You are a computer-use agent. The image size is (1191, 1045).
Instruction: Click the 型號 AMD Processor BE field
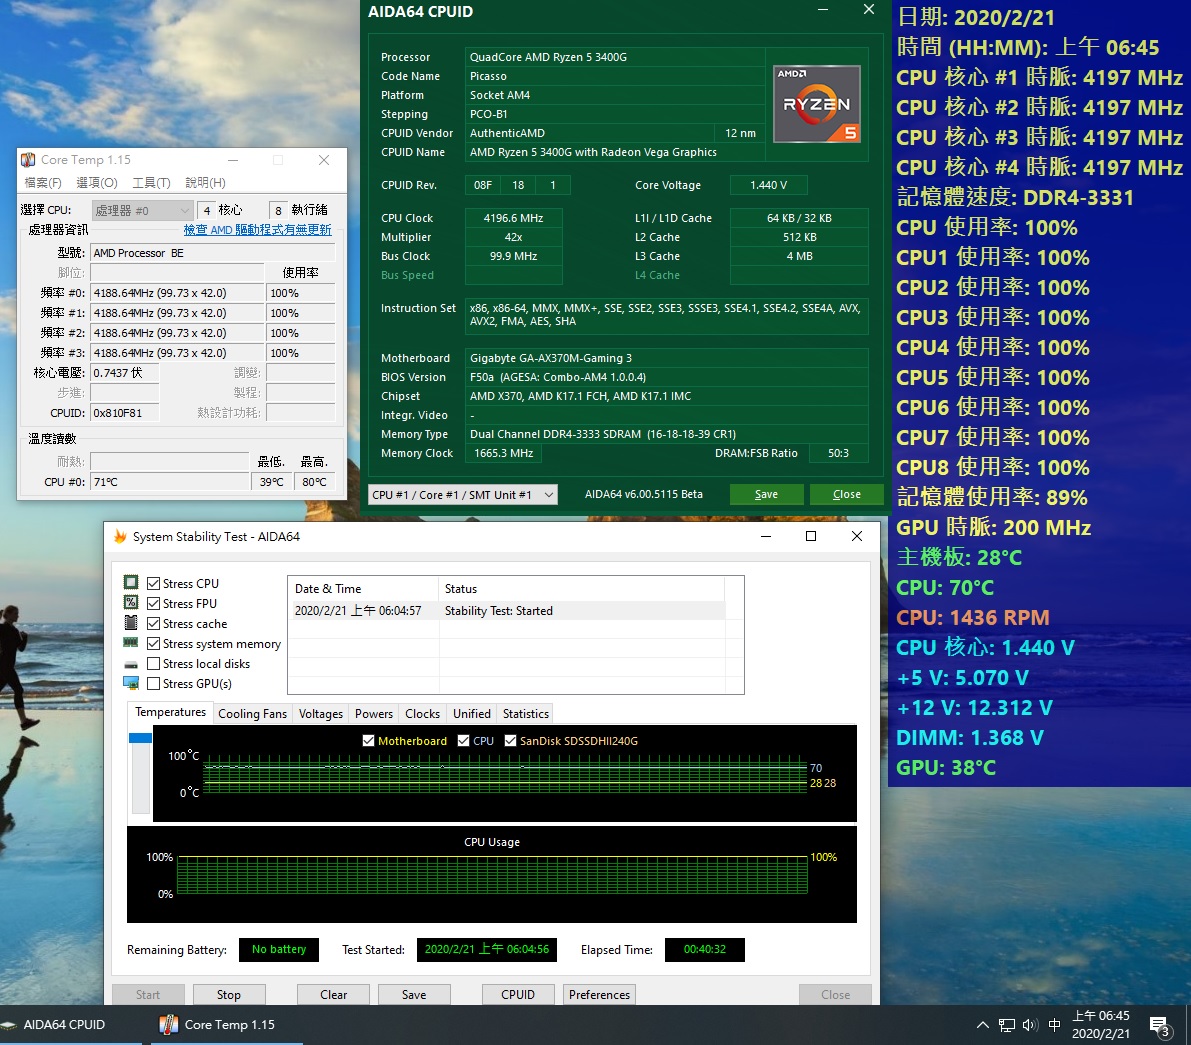pos(213,253)
